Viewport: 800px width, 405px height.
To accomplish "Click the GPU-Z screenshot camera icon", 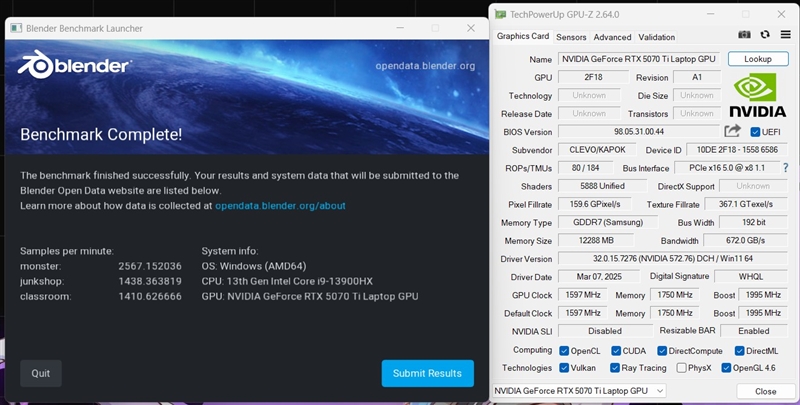I will click(744, 35).
